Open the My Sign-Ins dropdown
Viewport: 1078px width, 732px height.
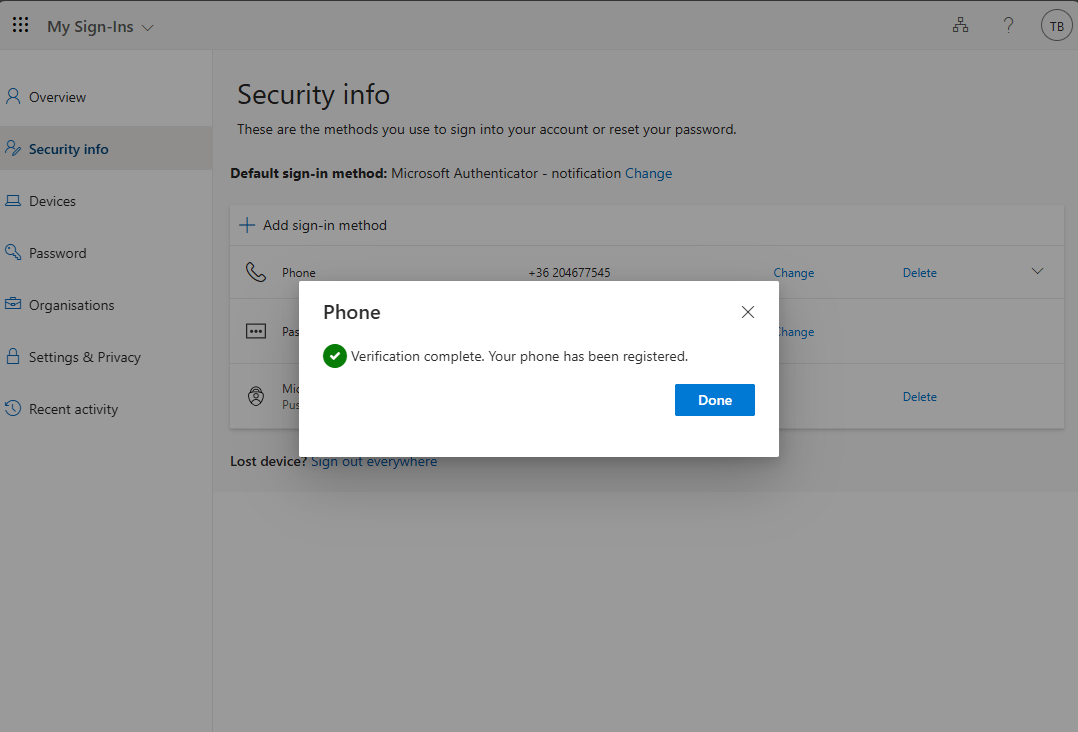(x=100, y=27)
